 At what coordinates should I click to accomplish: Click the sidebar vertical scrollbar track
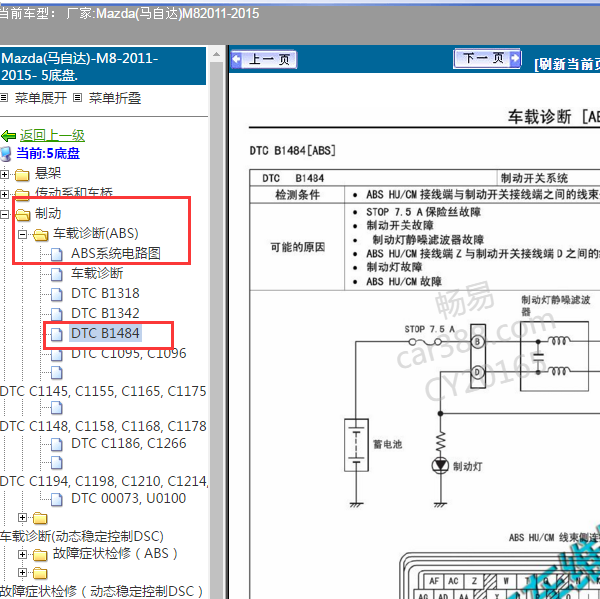point(216,329)
